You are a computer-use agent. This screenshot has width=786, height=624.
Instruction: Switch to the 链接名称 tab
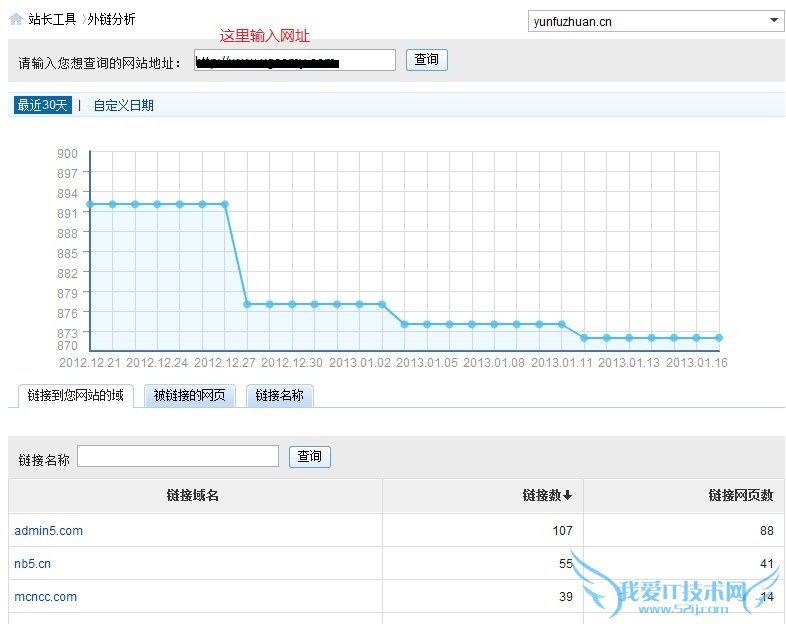coord(280,396)
